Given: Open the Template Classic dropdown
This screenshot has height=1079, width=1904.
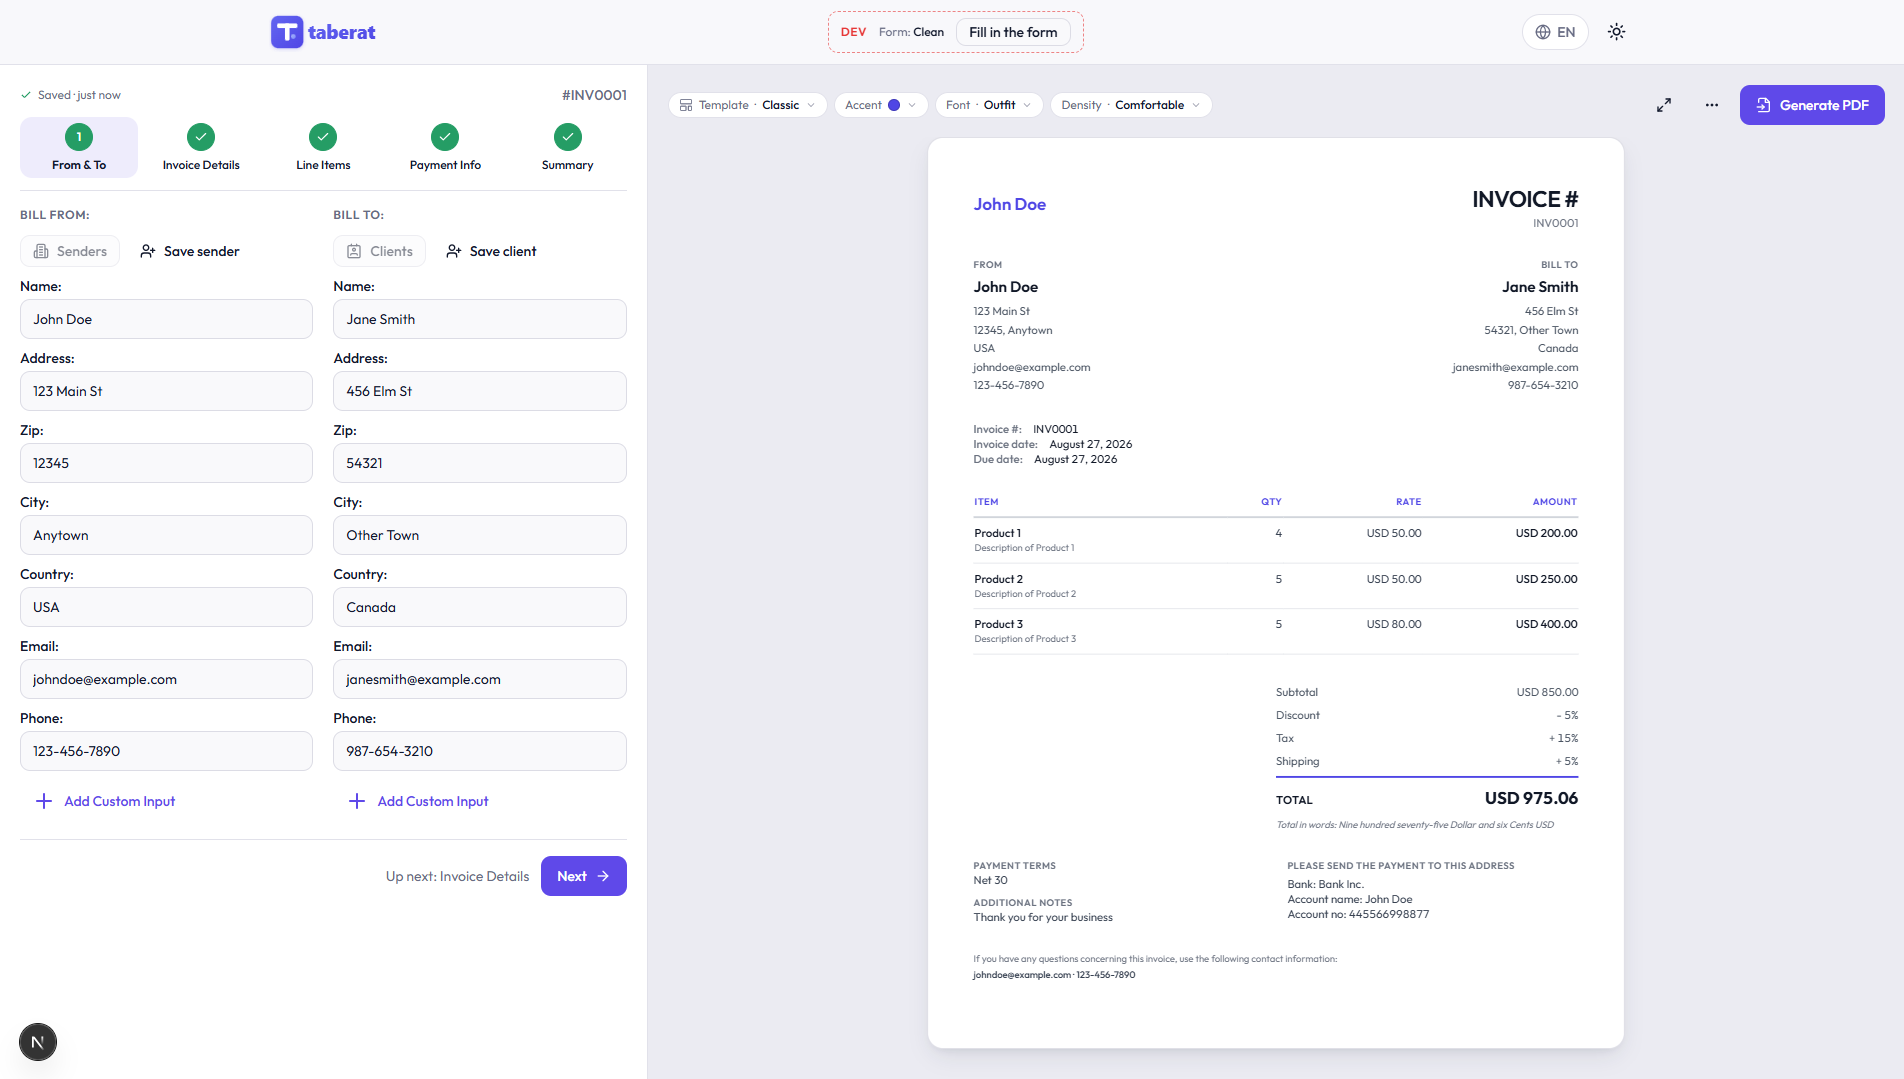Looking at the screenshot, I should pyautogui.click(x=747, y=105).
